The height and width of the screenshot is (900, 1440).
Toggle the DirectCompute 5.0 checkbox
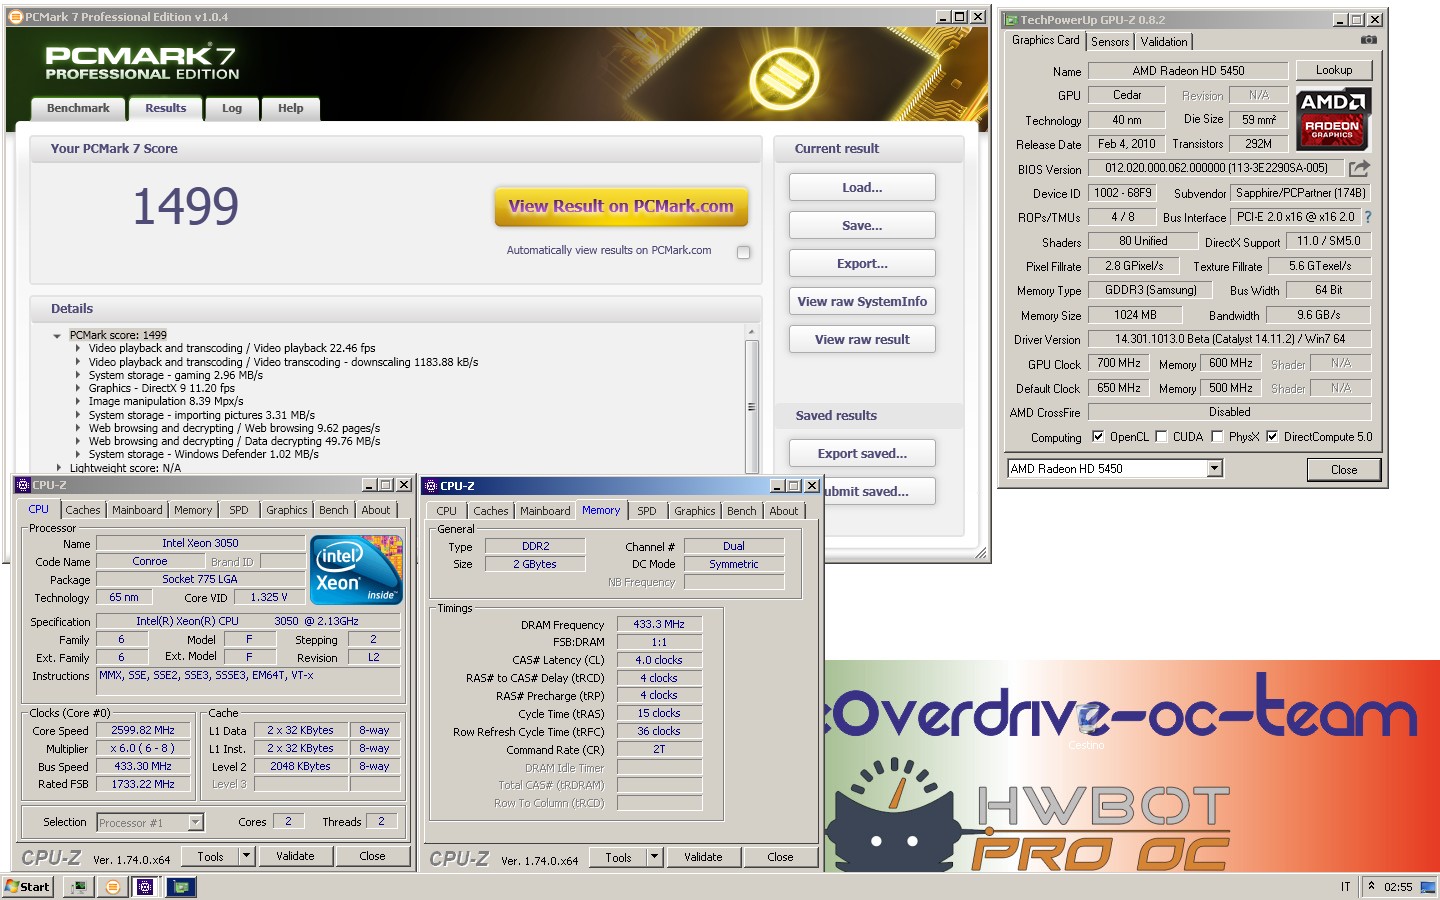pyautogui.click(x=1272, y=437)
